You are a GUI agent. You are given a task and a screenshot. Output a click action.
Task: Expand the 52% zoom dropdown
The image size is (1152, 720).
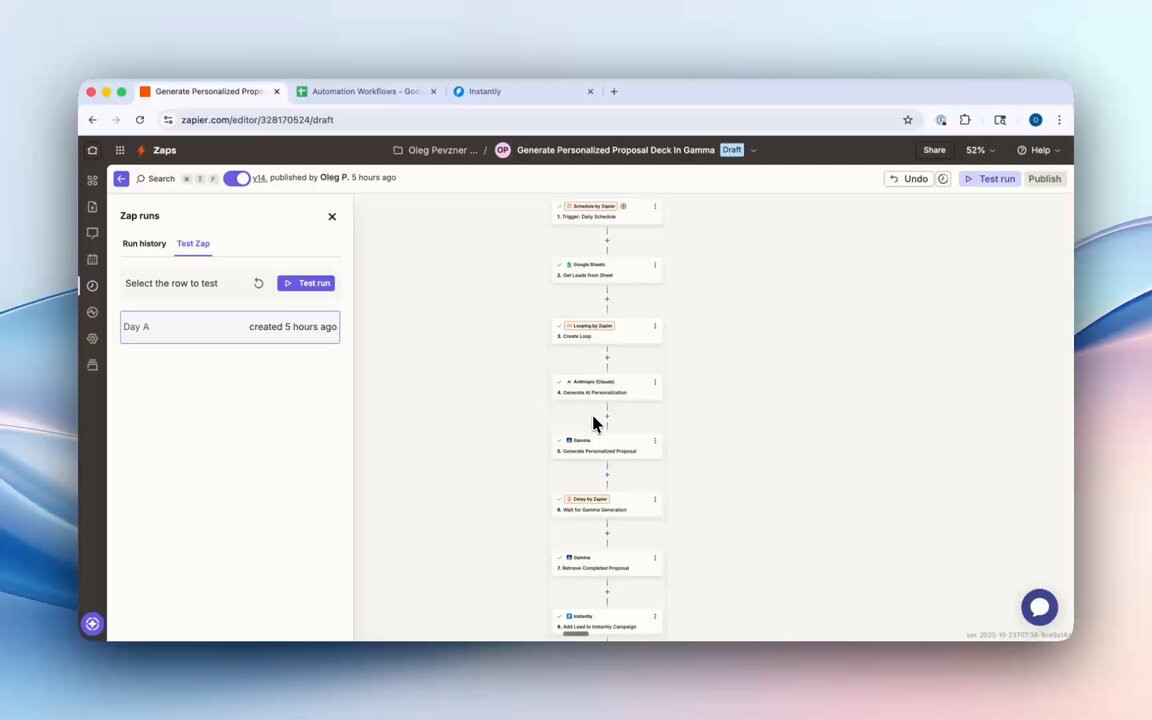(981, 150)
